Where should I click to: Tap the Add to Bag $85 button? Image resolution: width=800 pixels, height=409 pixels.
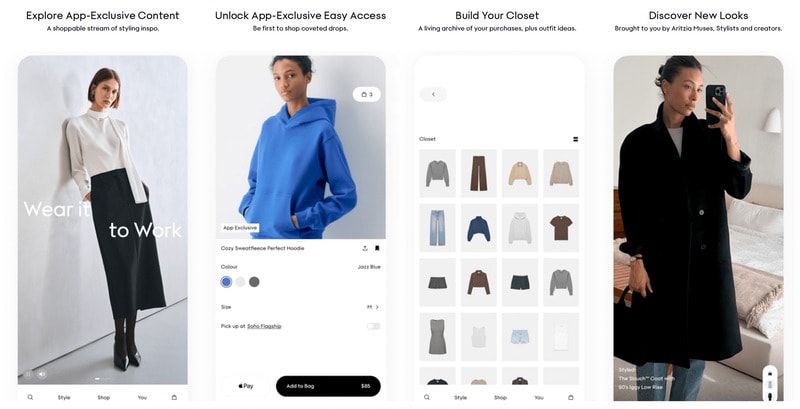(328, 386)
